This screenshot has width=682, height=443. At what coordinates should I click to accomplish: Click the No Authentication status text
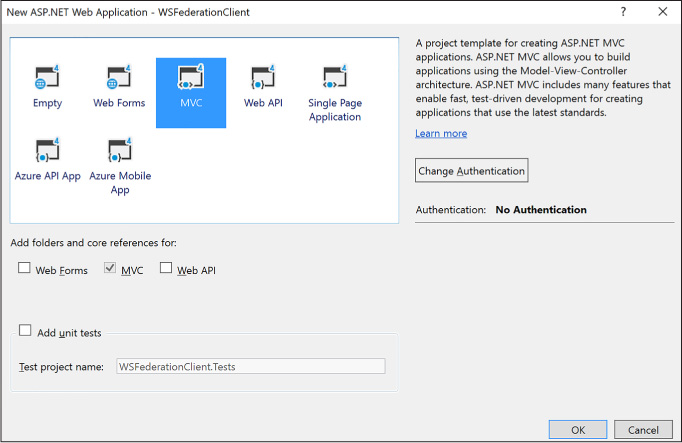point(541,210)
